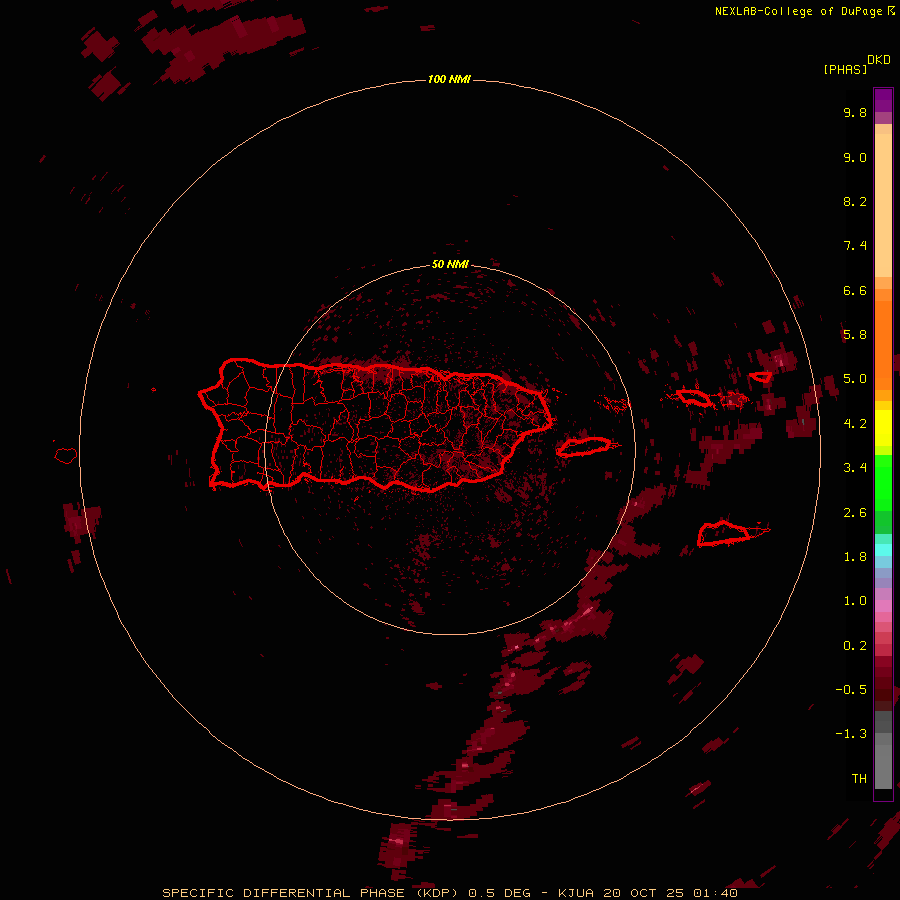Click the 1.8 value on the color scale
The height and width of the screenshot is (900, 900).
855,557
